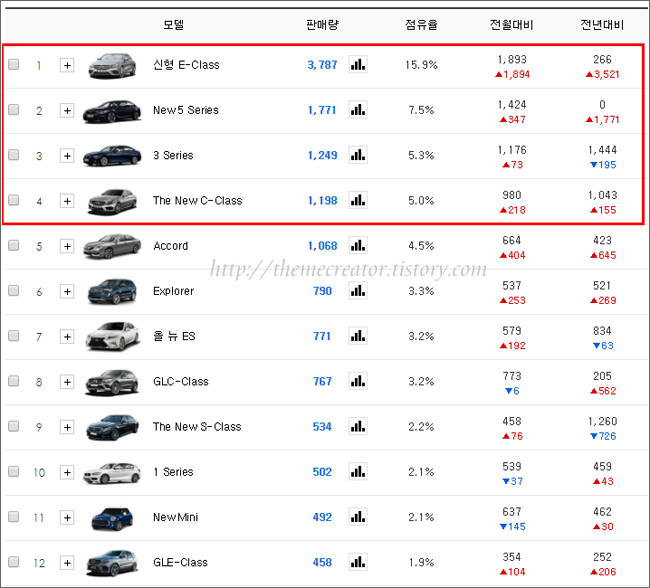Tick the Accord row checkbox

point(14,245)
